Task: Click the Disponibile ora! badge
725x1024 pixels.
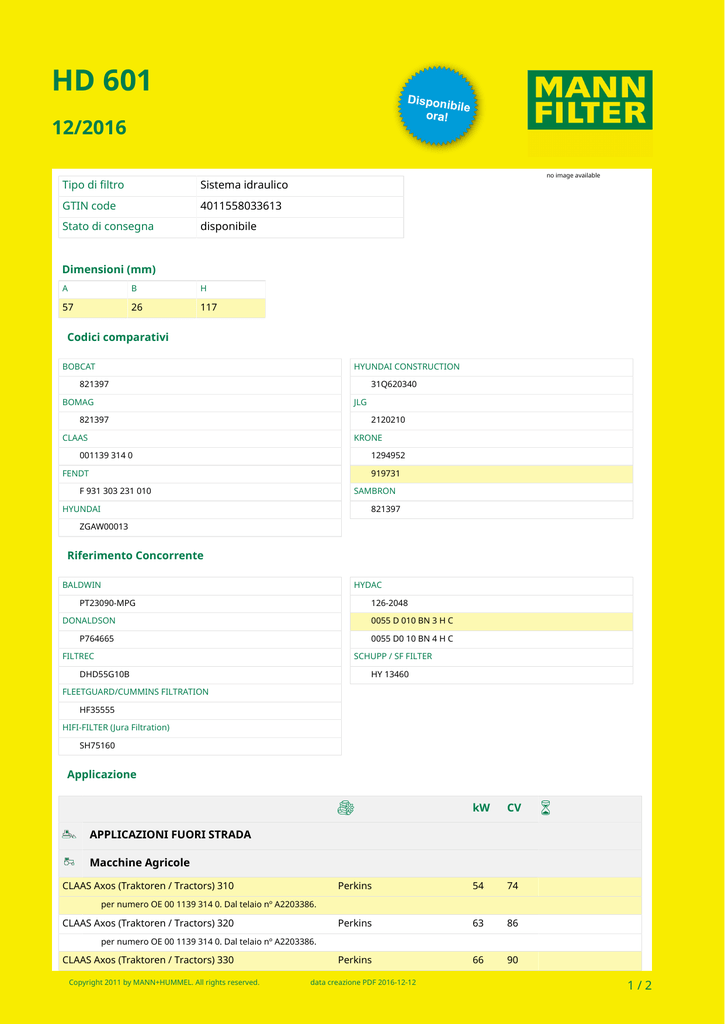Action: click(x=438, y=106)
